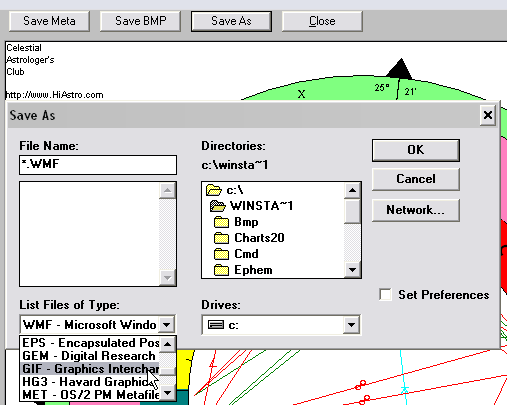507x405 pixels.
Task: Pick the MET - OS/2 PM Metafile option
Action: point(90,395)
